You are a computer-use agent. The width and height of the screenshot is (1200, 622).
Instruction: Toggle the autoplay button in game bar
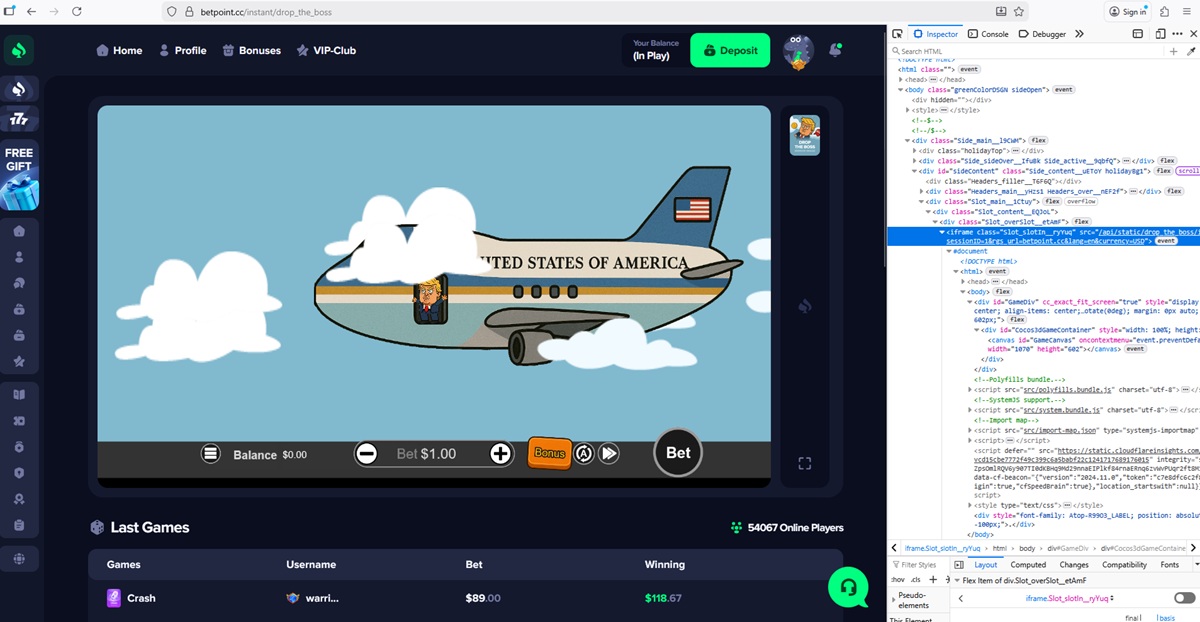coord(584,454)
